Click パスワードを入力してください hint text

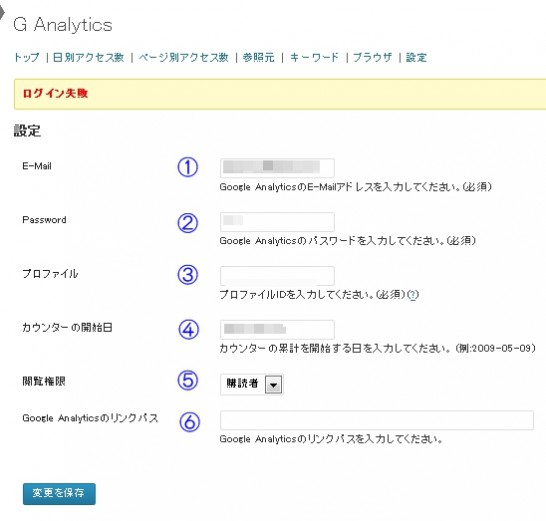[348, 241]
